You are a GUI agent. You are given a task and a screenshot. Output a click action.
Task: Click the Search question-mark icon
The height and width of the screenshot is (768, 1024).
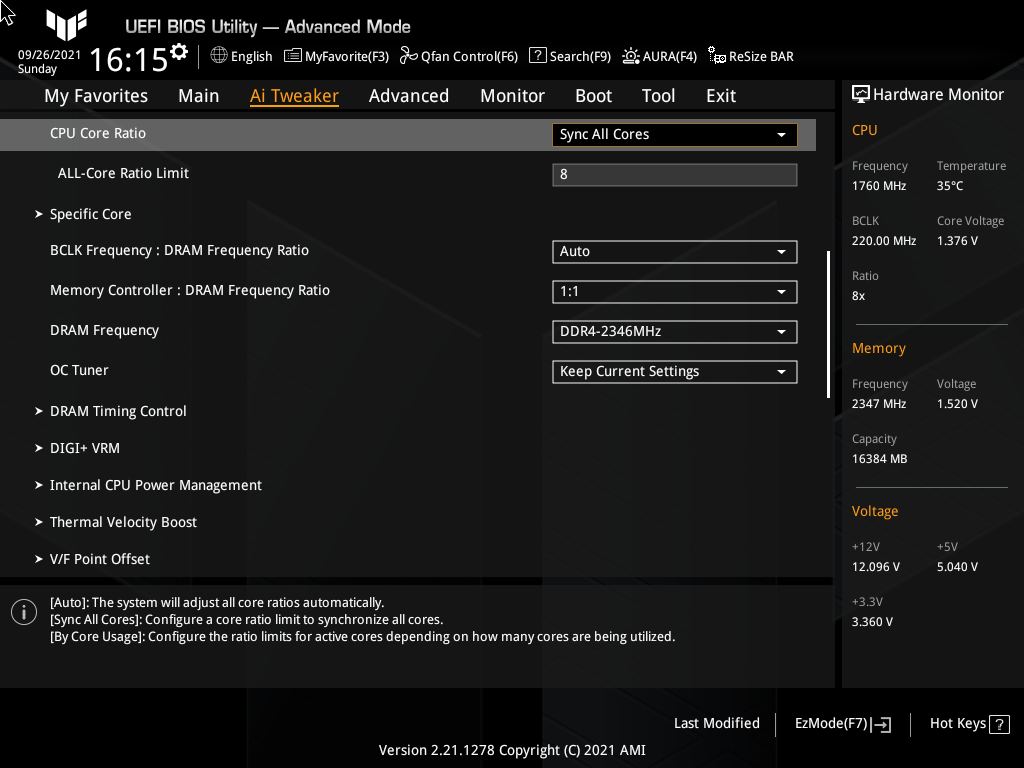(x=537, y=56)
